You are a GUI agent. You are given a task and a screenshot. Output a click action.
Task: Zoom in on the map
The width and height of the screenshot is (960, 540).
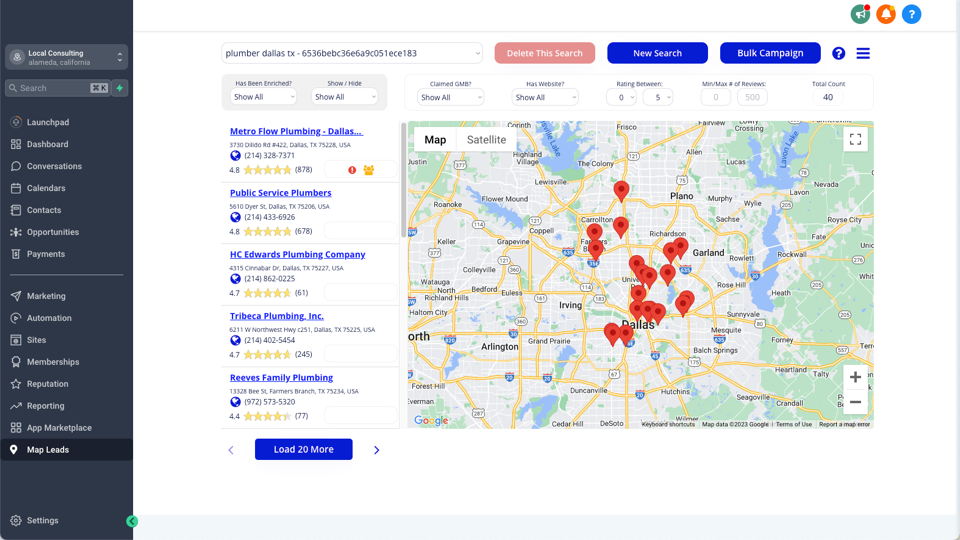[x=855, y=377]
